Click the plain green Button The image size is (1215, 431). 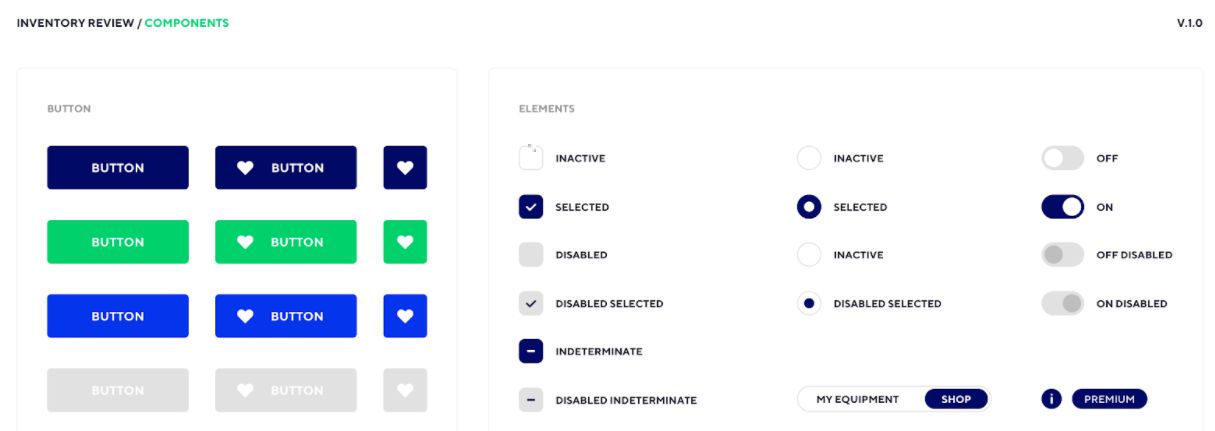pos(118,242)
